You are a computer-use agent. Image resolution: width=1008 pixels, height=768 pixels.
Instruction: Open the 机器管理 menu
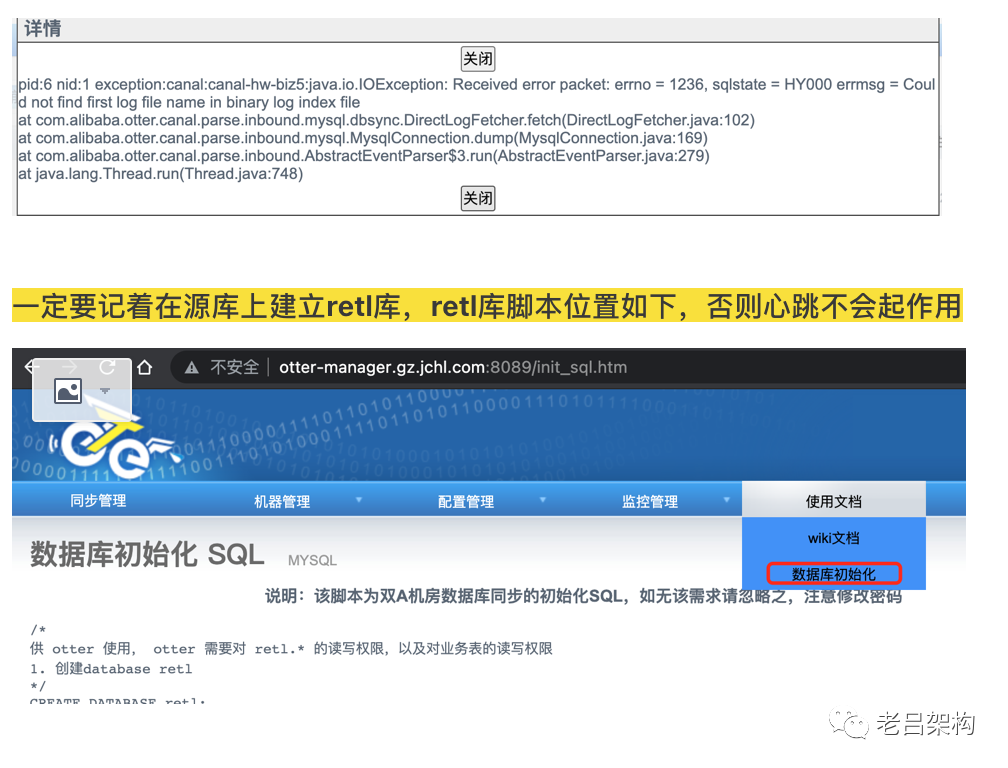point(282,501)
